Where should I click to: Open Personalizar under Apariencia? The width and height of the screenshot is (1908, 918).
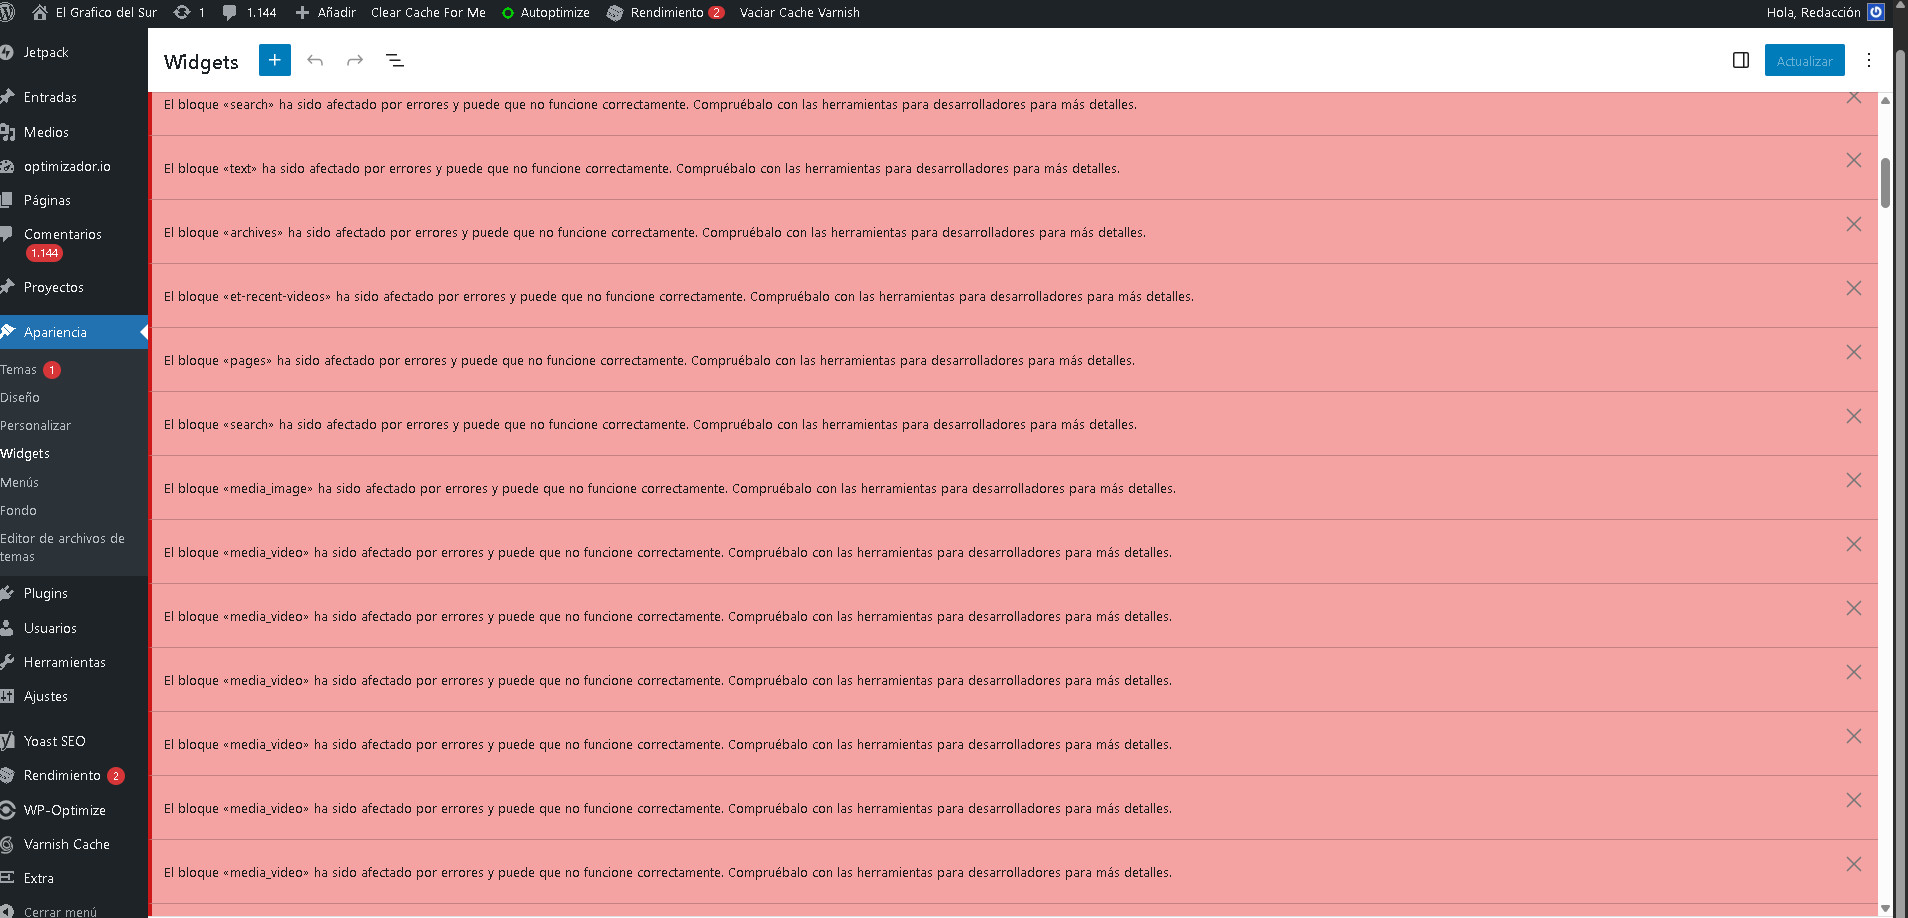36,425
